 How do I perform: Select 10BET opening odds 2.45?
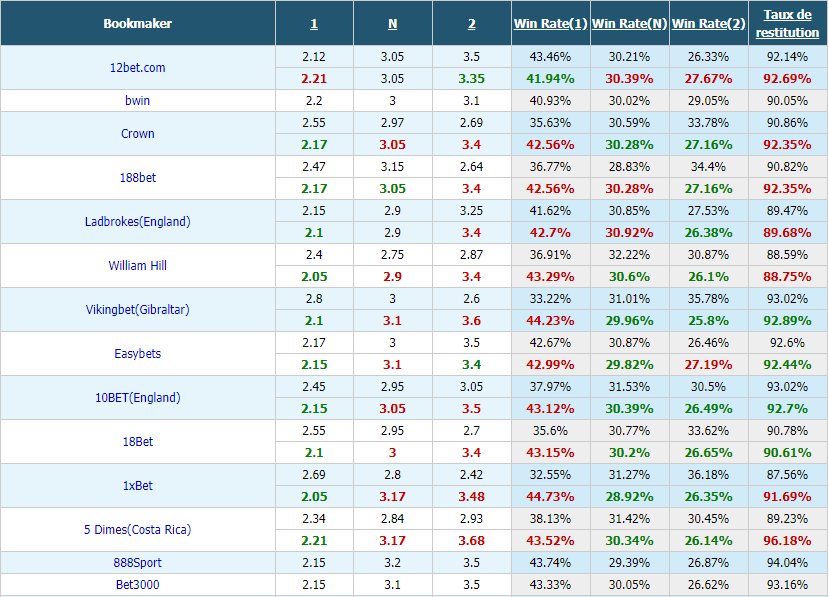click(x=314, y=387)
